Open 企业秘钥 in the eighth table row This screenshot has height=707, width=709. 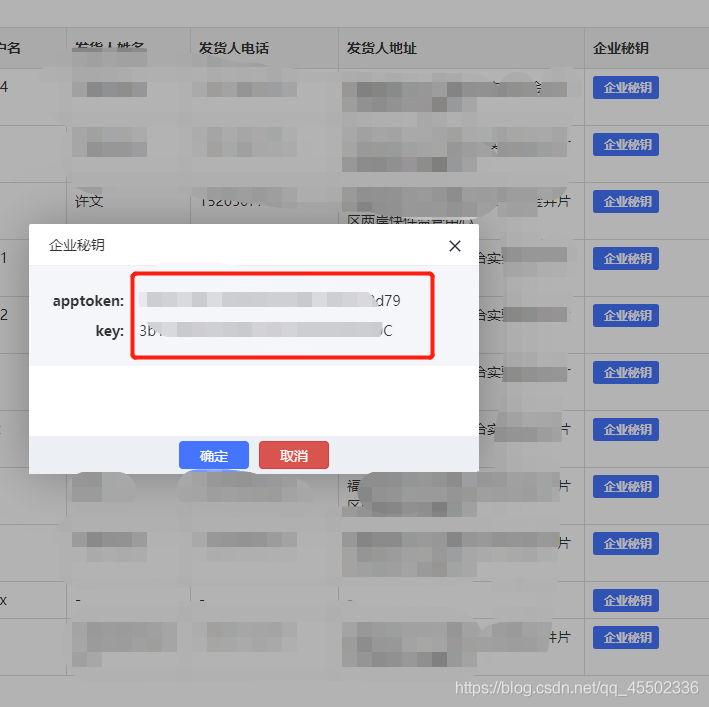626,487
